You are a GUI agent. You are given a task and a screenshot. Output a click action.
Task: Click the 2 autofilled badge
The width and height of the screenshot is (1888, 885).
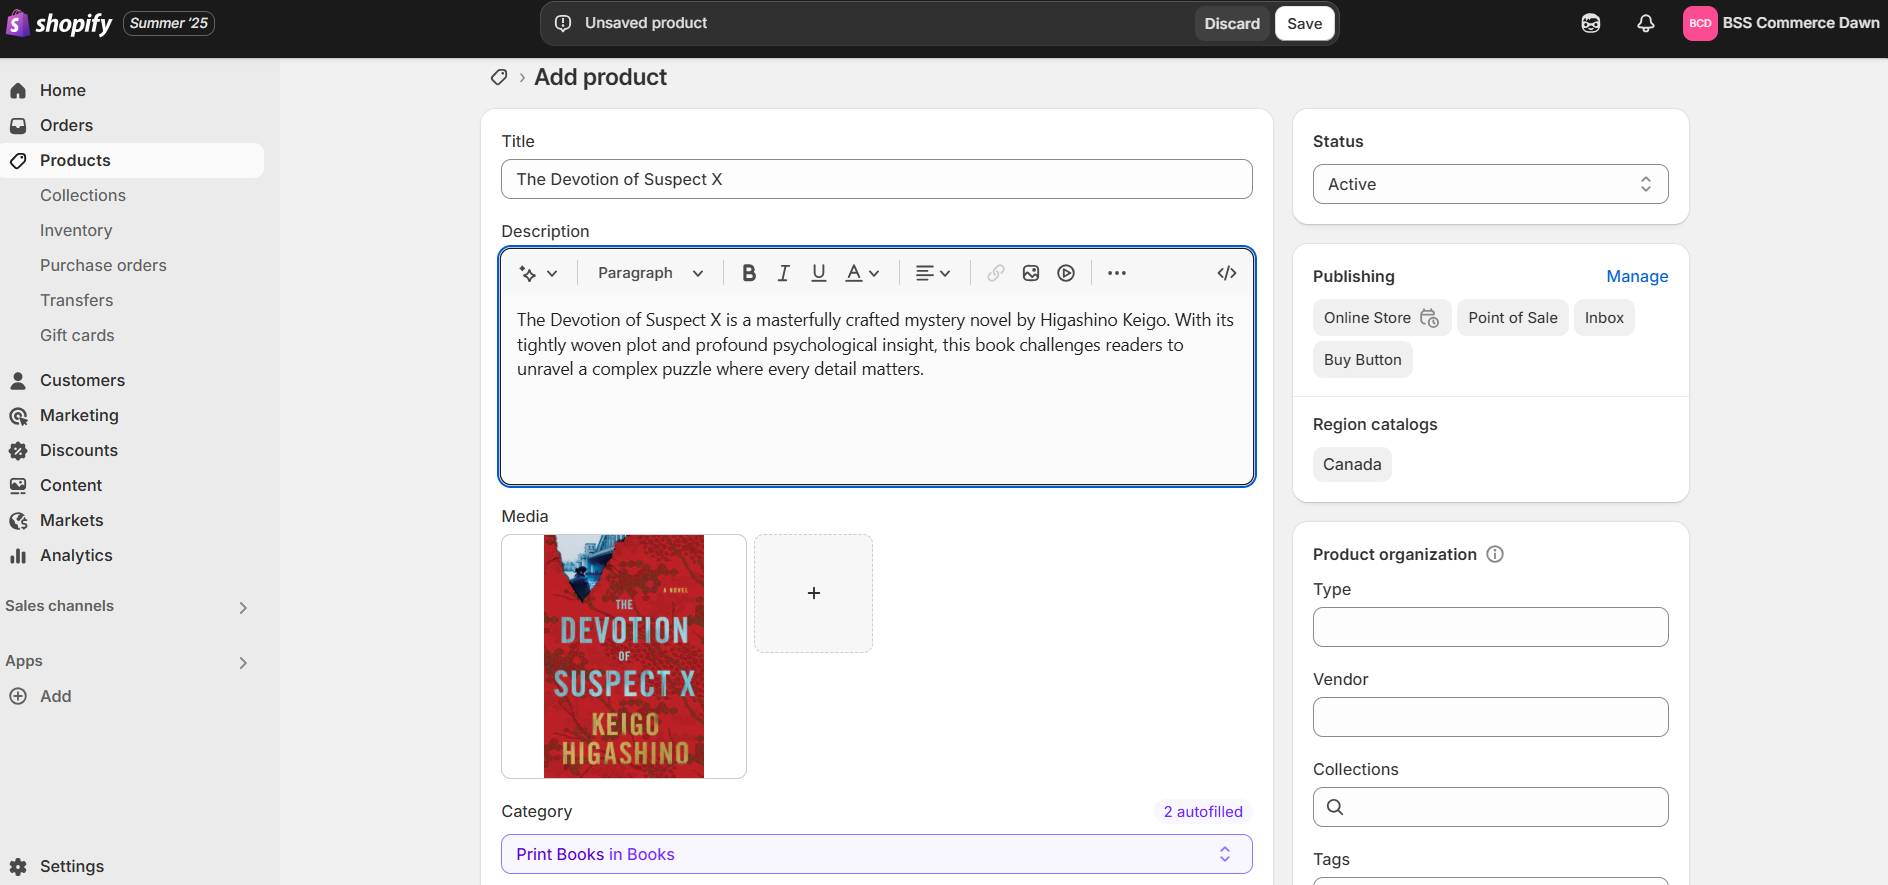point(1203,812)
